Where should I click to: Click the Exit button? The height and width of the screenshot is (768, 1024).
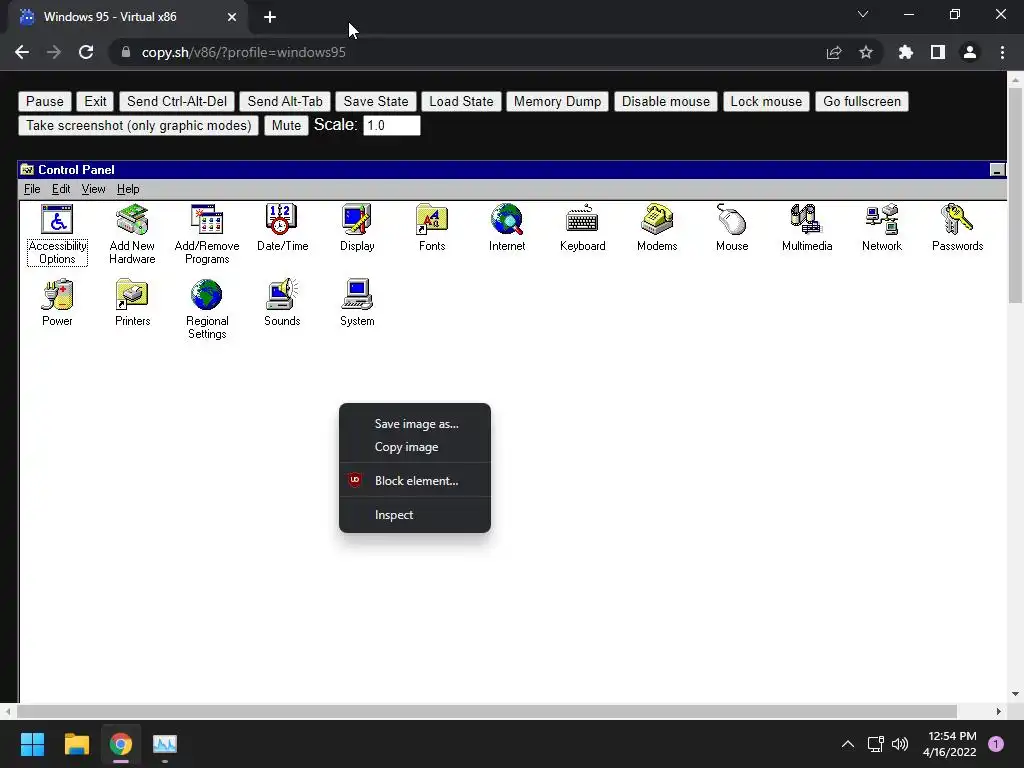click(95, 101)
